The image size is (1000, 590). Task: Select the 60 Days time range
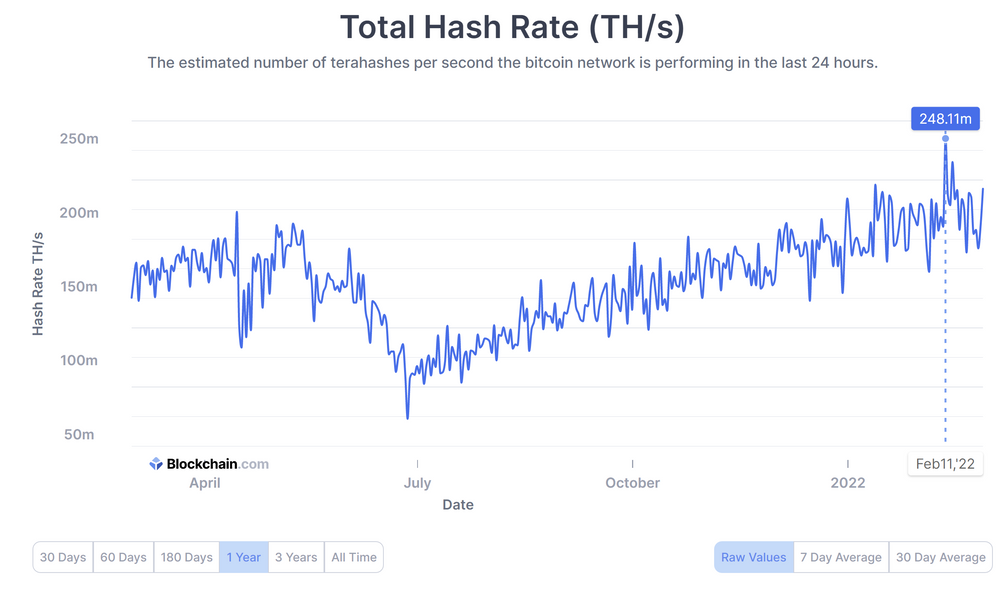pyautogui.click(x=123, y=557)
